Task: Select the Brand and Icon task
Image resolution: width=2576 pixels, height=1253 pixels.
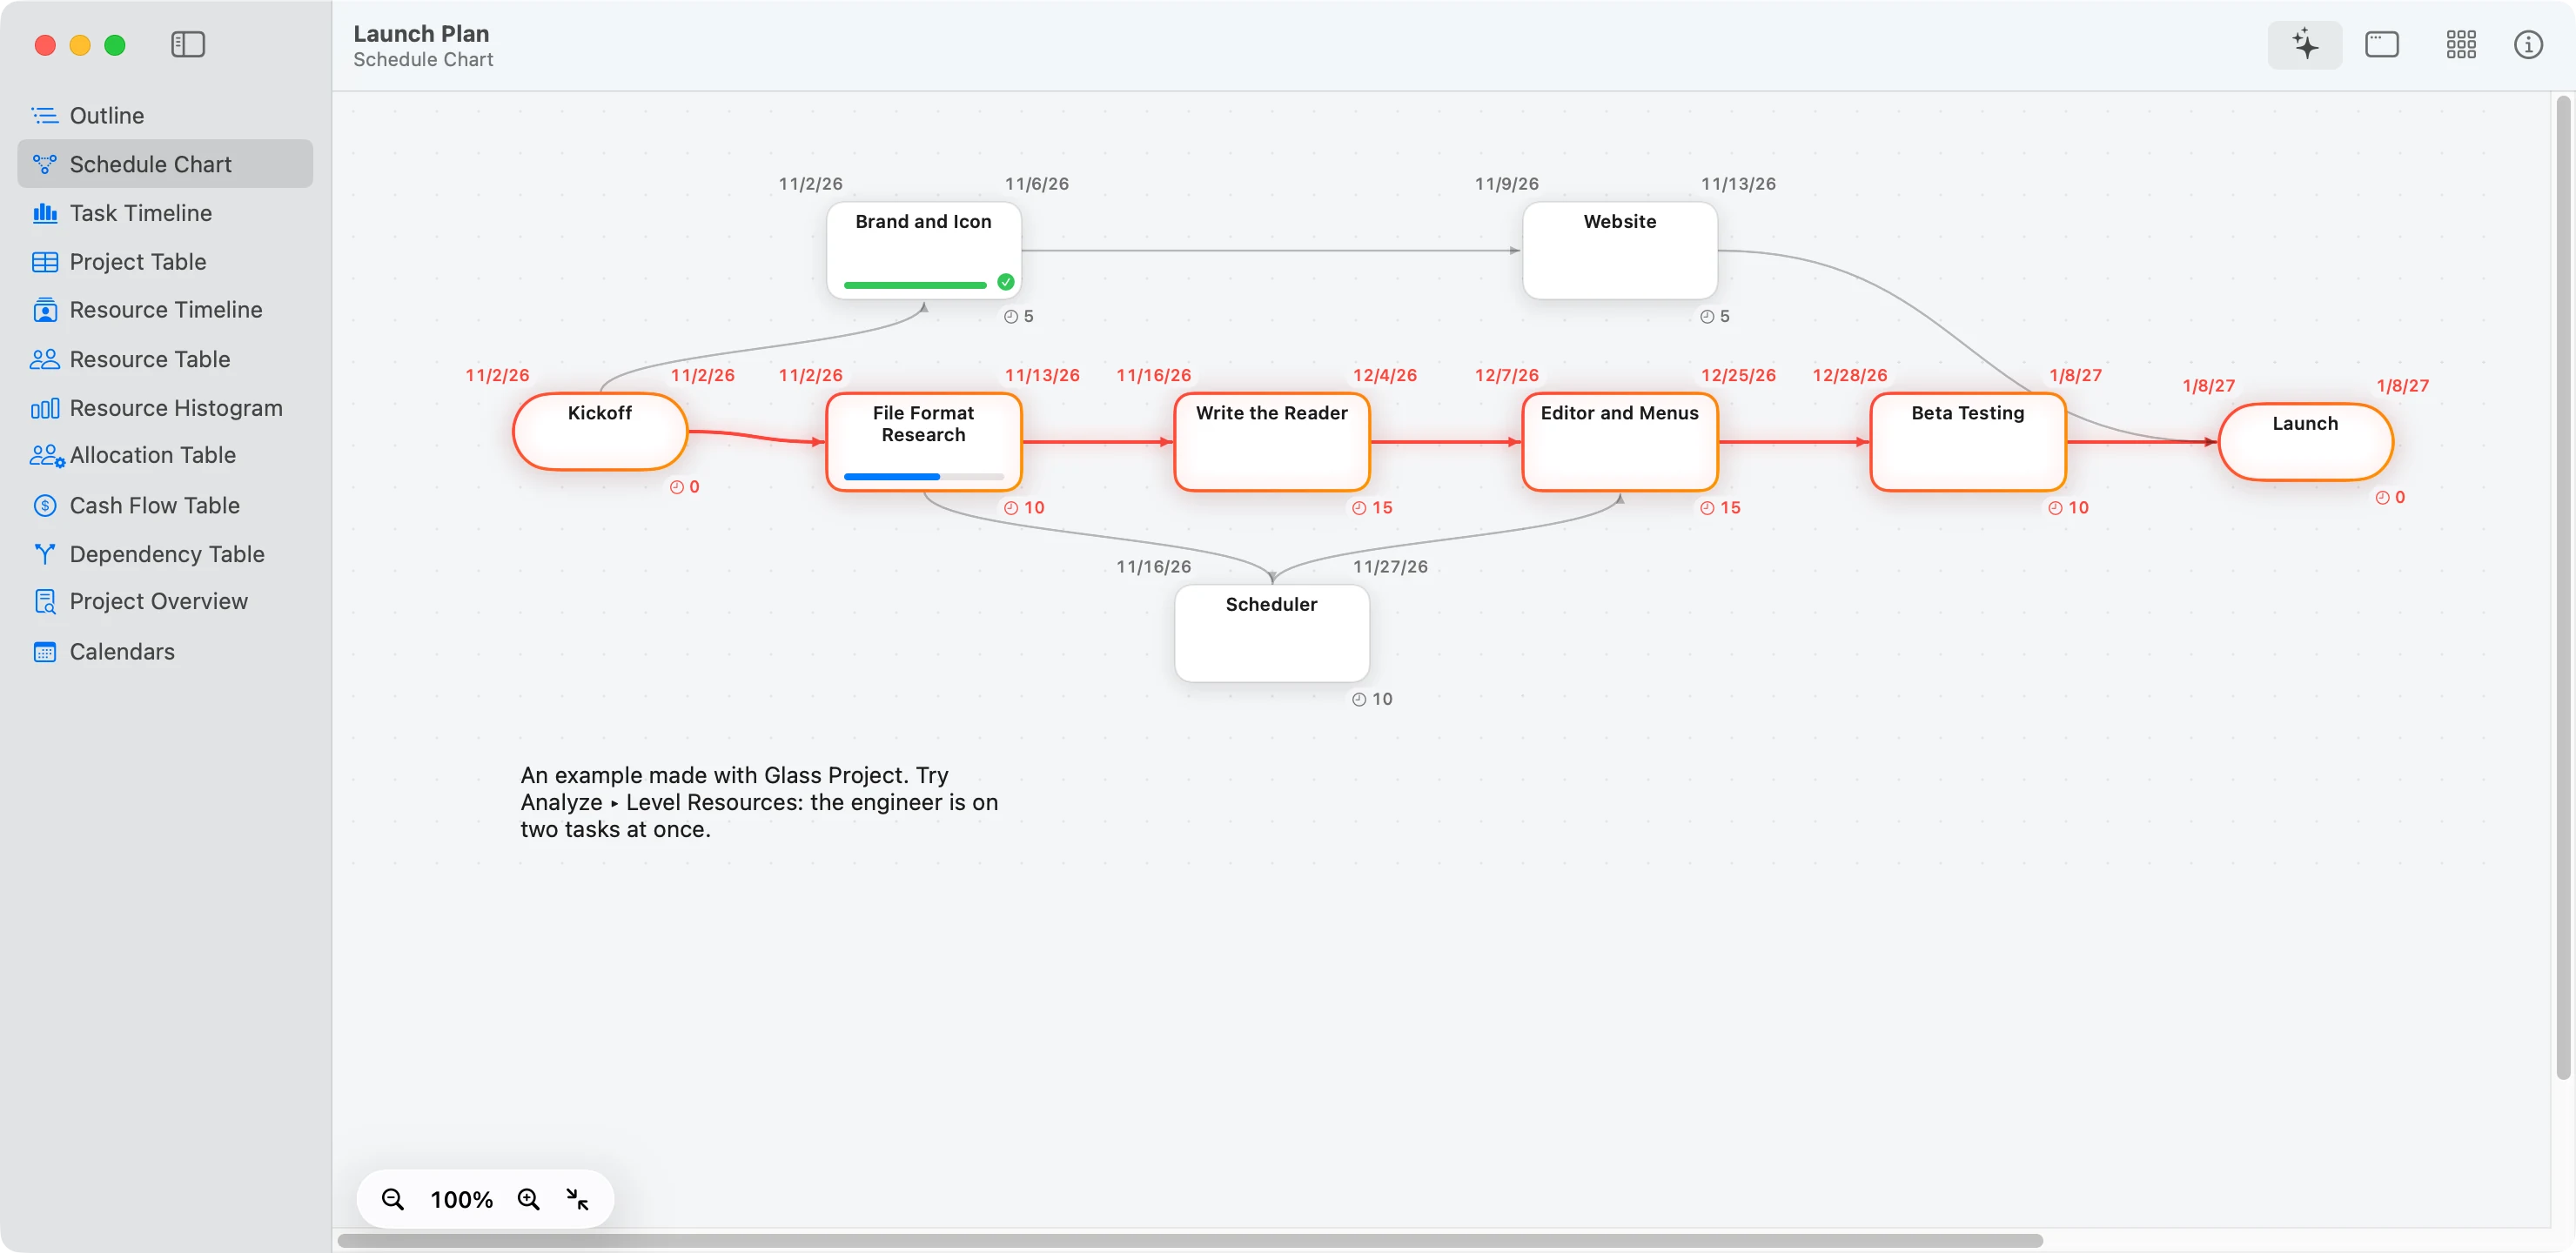Action: click(x=923, y=250)
